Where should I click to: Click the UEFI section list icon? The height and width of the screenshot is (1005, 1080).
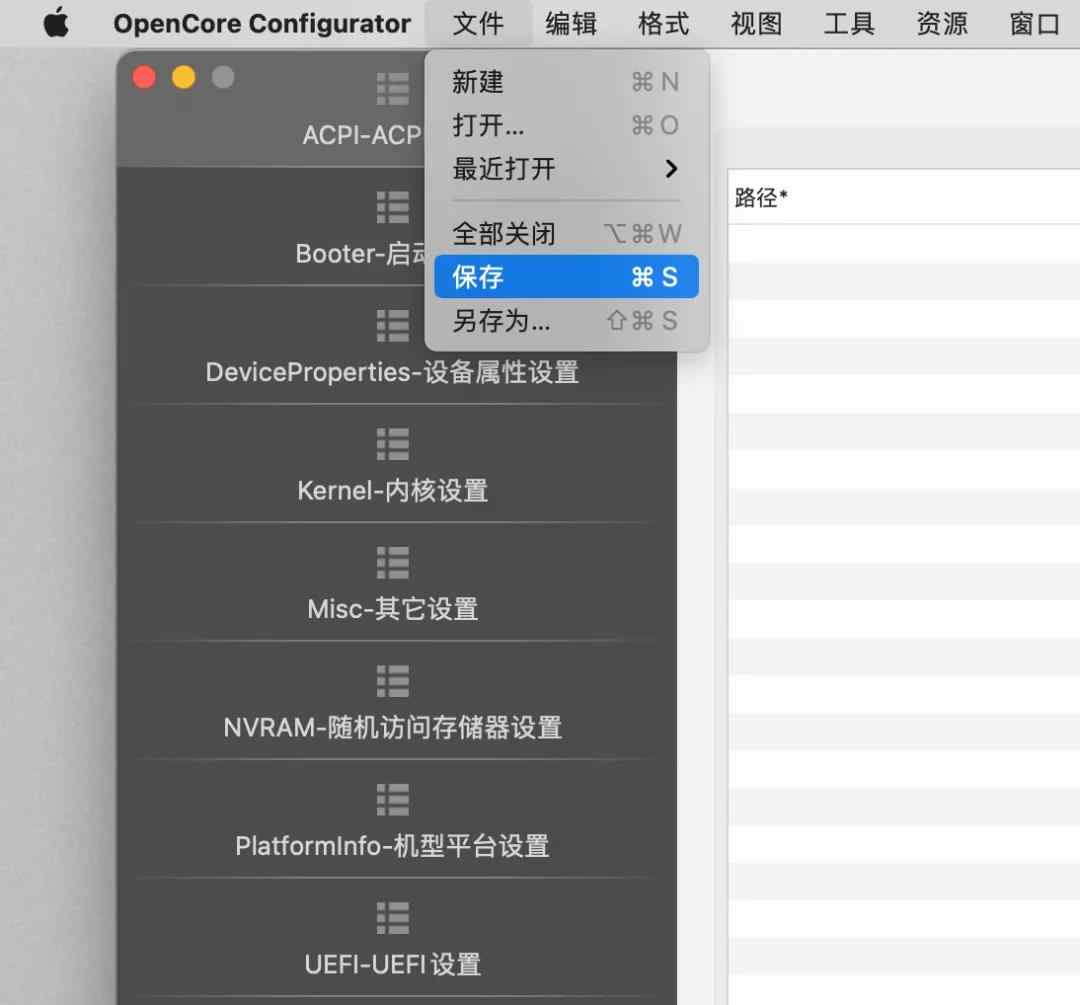point(393,918)
